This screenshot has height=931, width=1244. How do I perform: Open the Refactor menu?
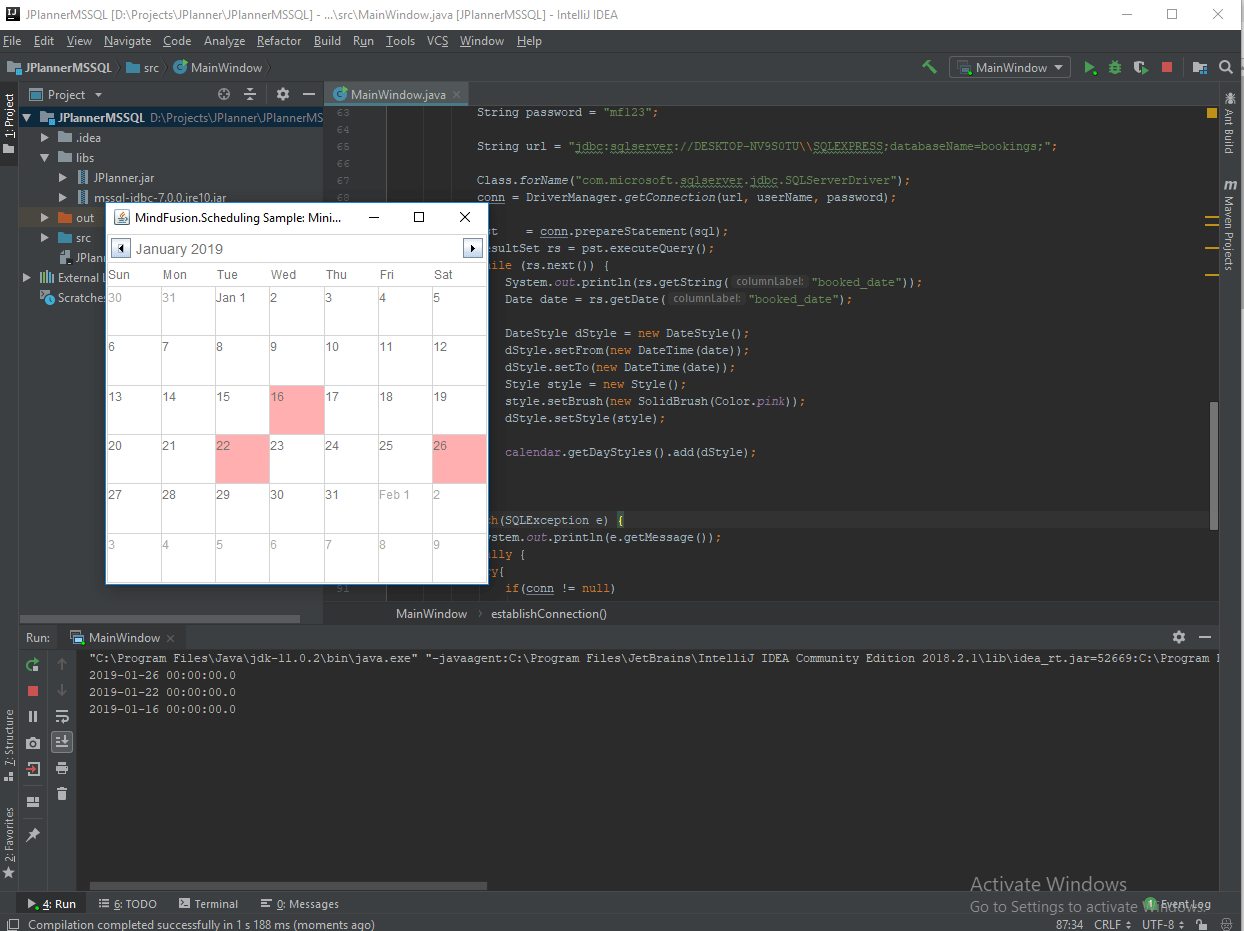click(279, 41)
